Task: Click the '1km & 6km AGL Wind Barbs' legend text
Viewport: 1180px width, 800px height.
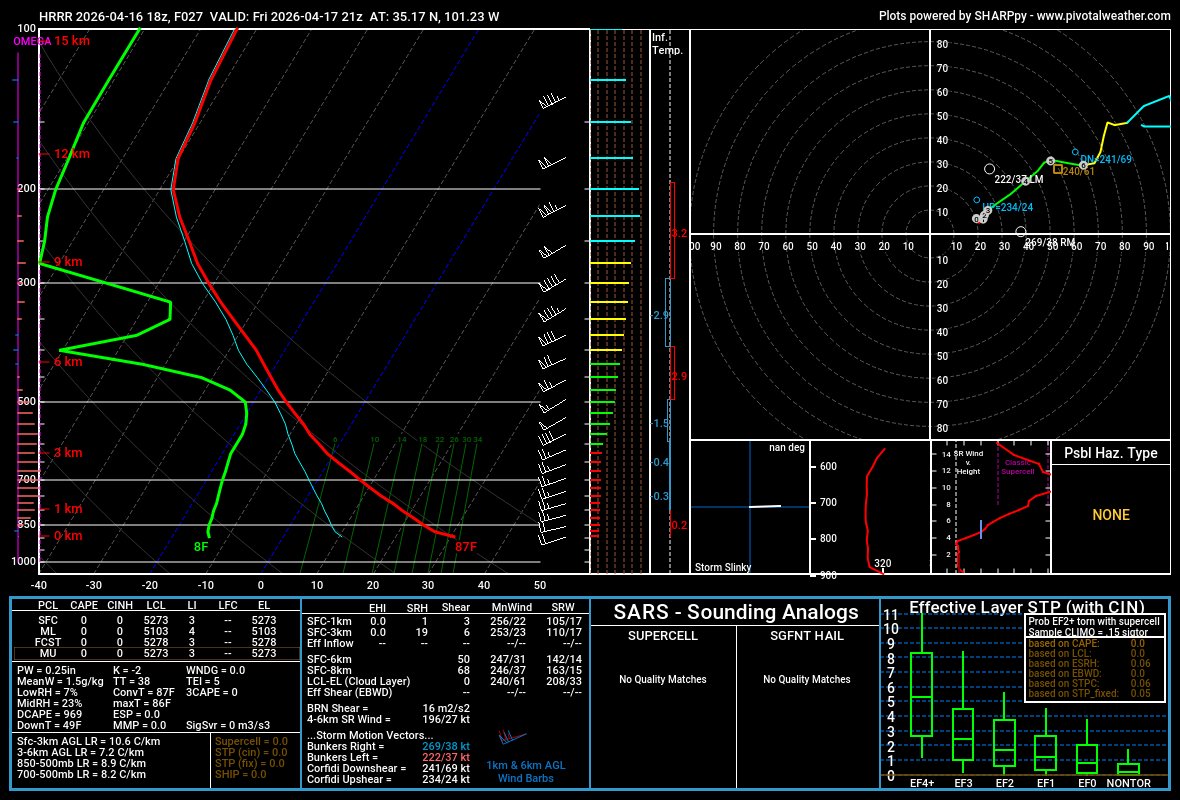Action: tap(525, 771)
